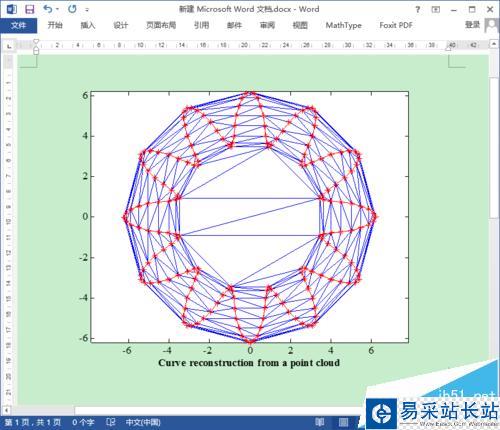Switch to the 引用 (References) tab

point(202,25)
